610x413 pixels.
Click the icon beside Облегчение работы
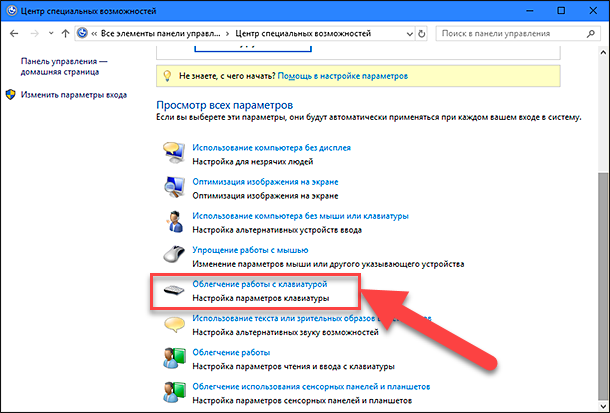point(174,358)
